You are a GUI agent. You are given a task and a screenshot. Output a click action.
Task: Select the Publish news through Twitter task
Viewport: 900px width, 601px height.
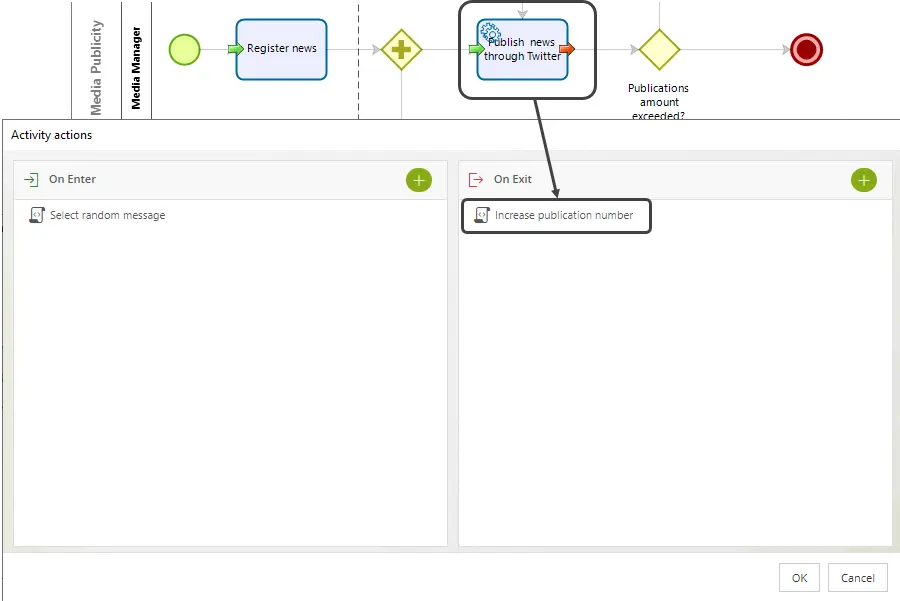point(522,49)
